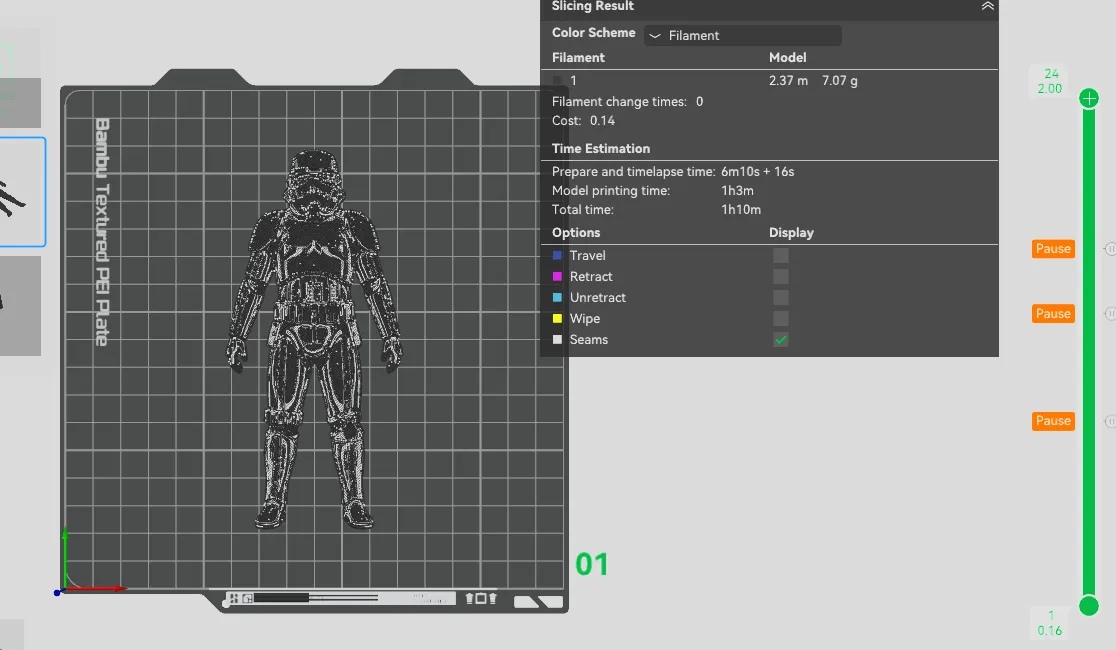Click the cyan Unretract legend swatch
1116x650 pixels.
point(557,298)
